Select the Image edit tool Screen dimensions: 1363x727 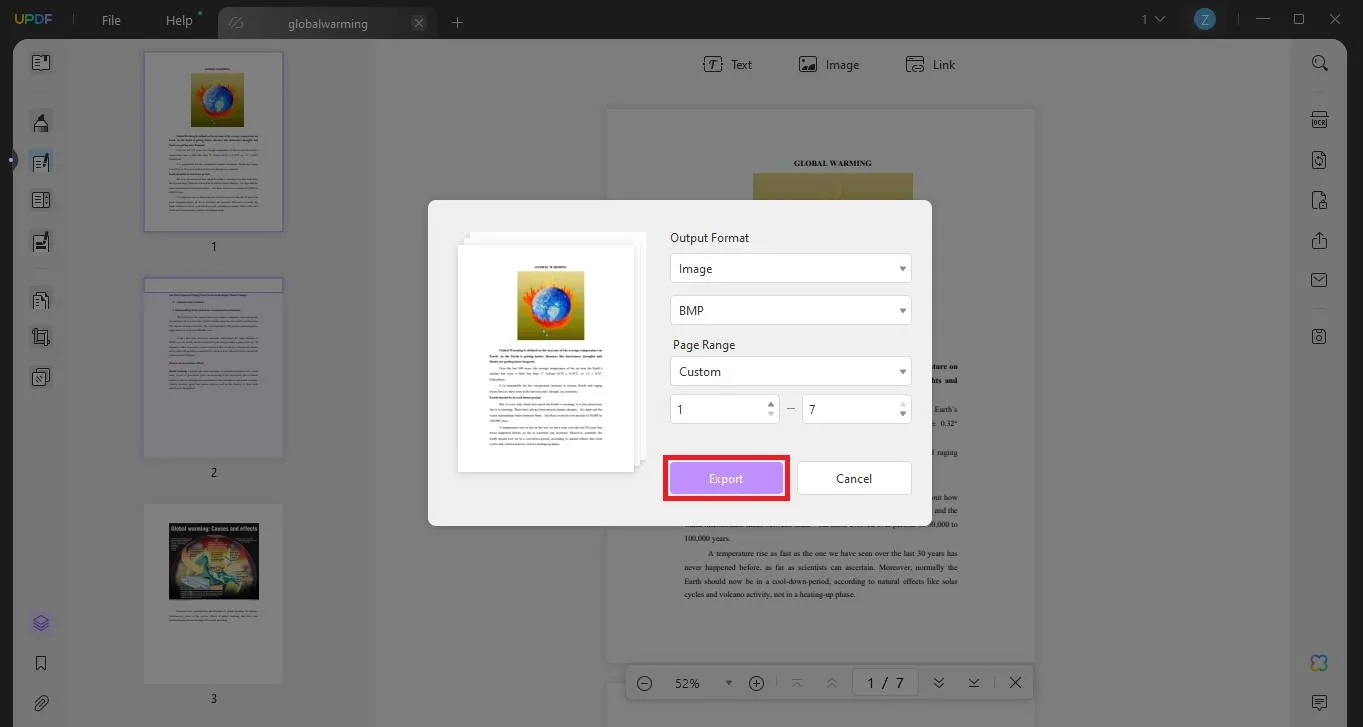829,64
